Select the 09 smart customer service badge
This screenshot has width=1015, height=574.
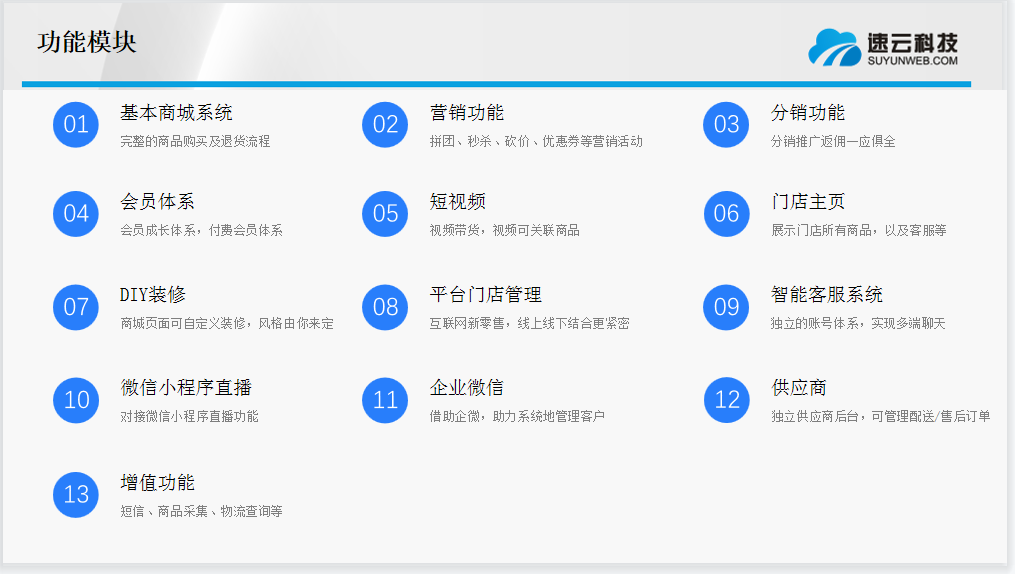[x=726, y=307]
